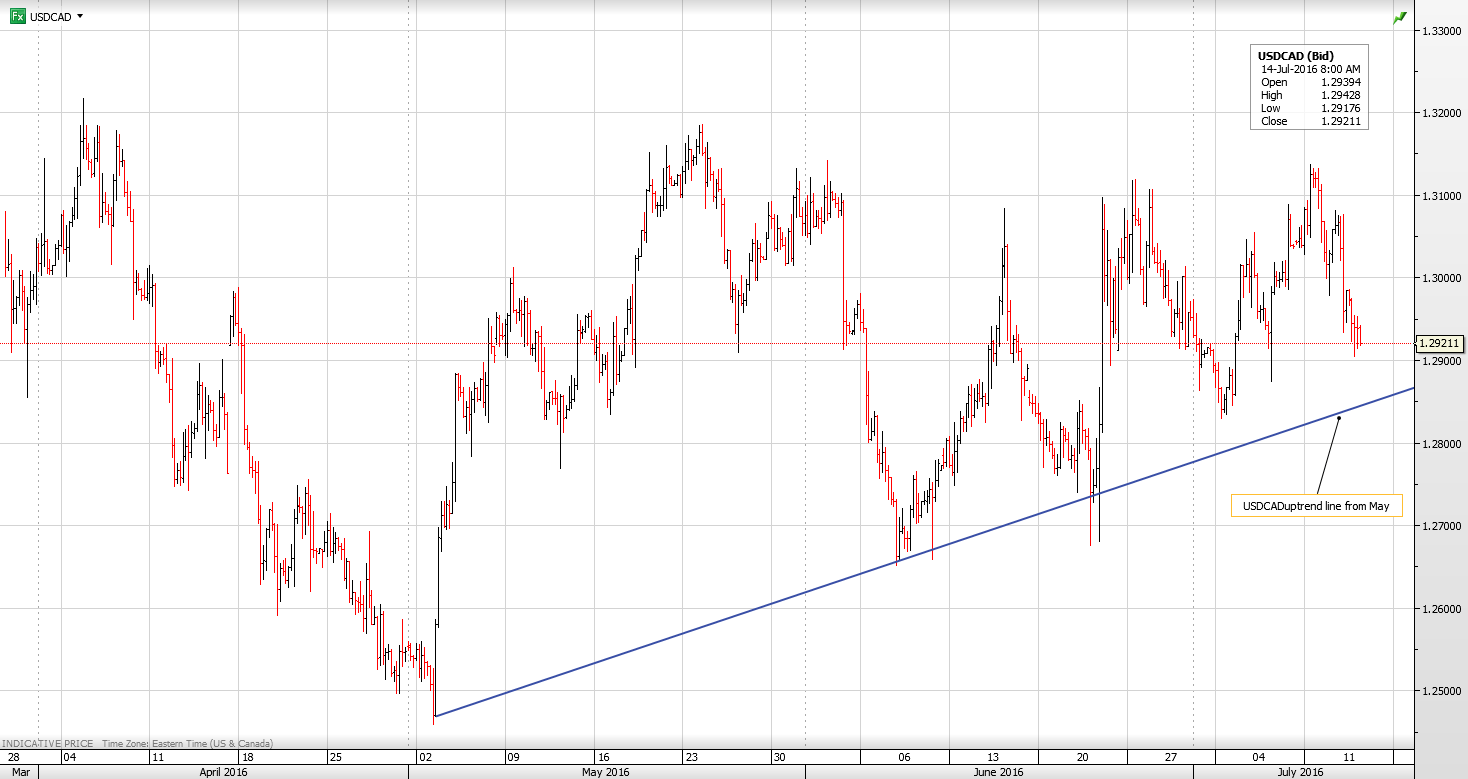Click the Close value row in info box
Viewport: 1468px width, 779px height.
click(x=1309, y=121)
